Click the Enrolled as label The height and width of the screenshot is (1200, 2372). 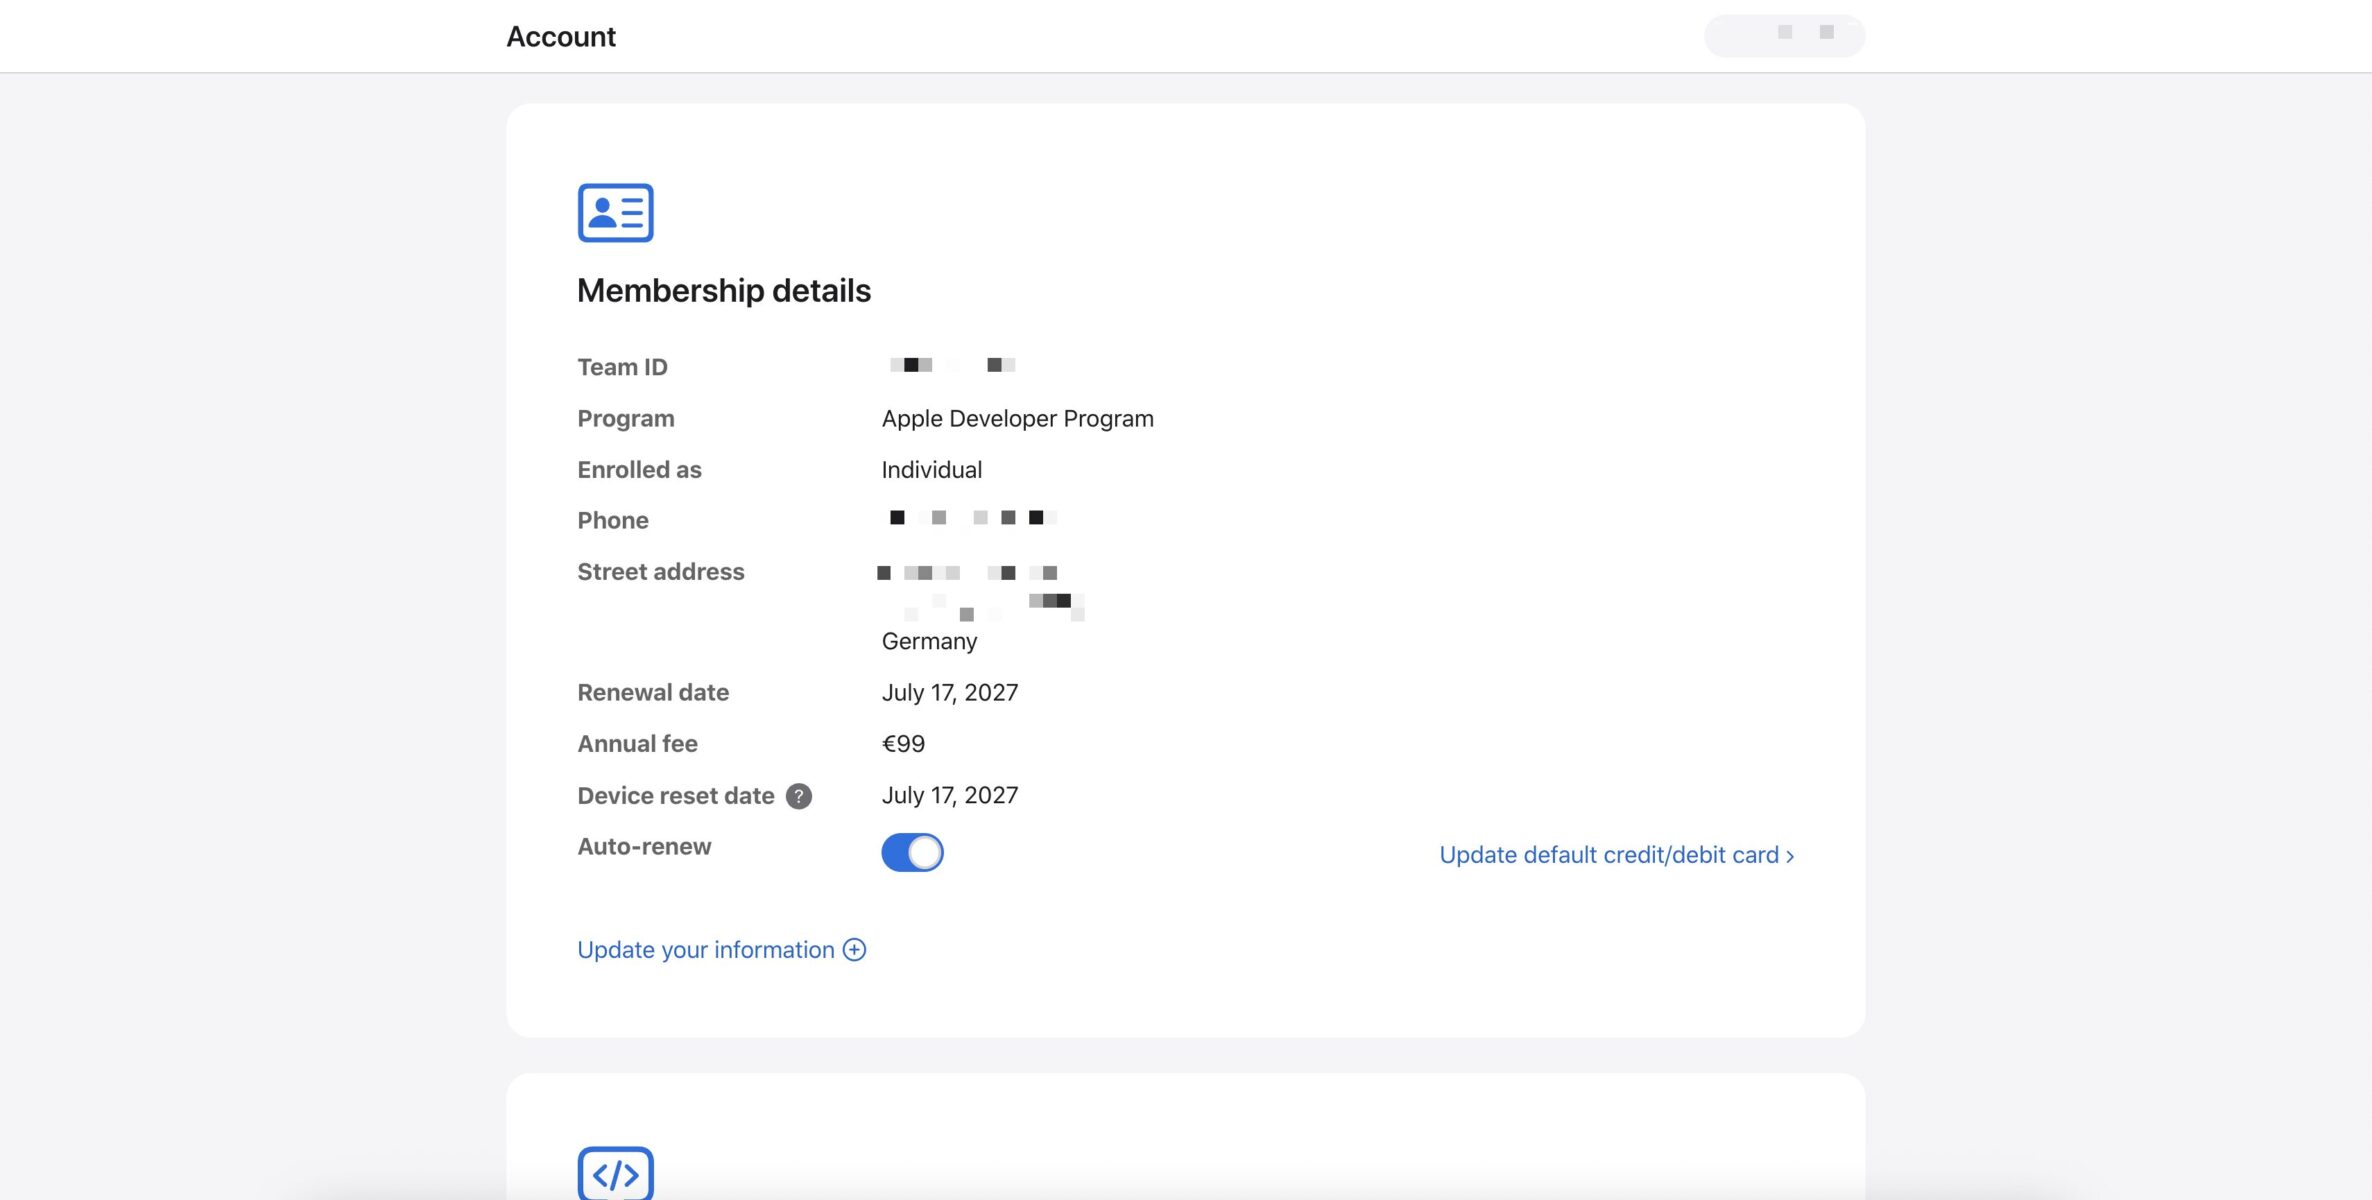point(639,469)
